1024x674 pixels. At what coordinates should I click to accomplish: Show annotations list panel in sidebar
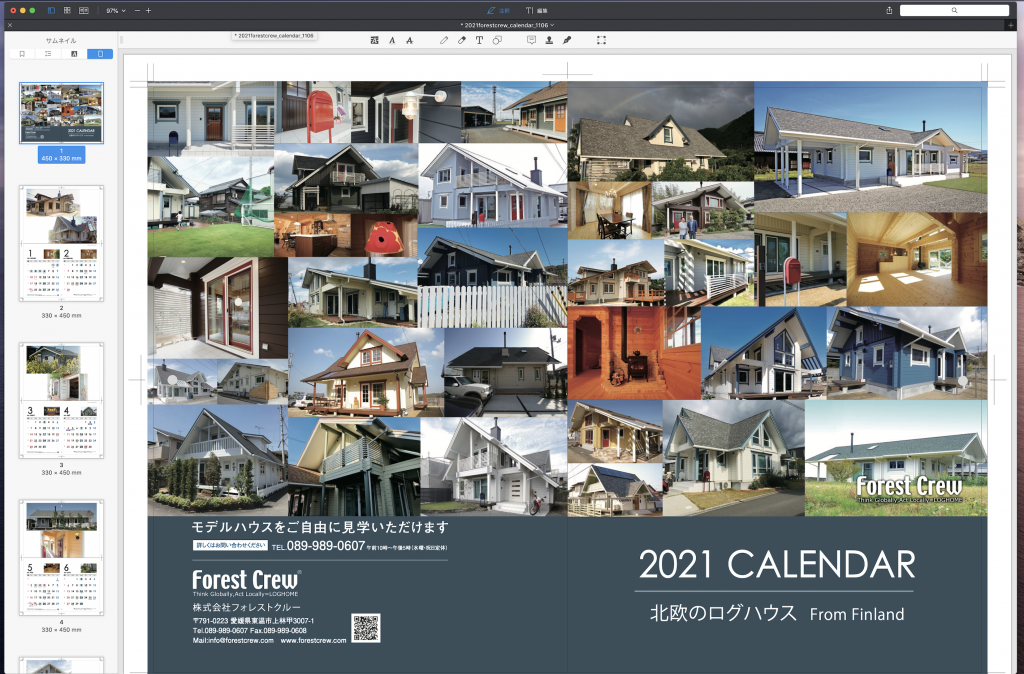74,54
